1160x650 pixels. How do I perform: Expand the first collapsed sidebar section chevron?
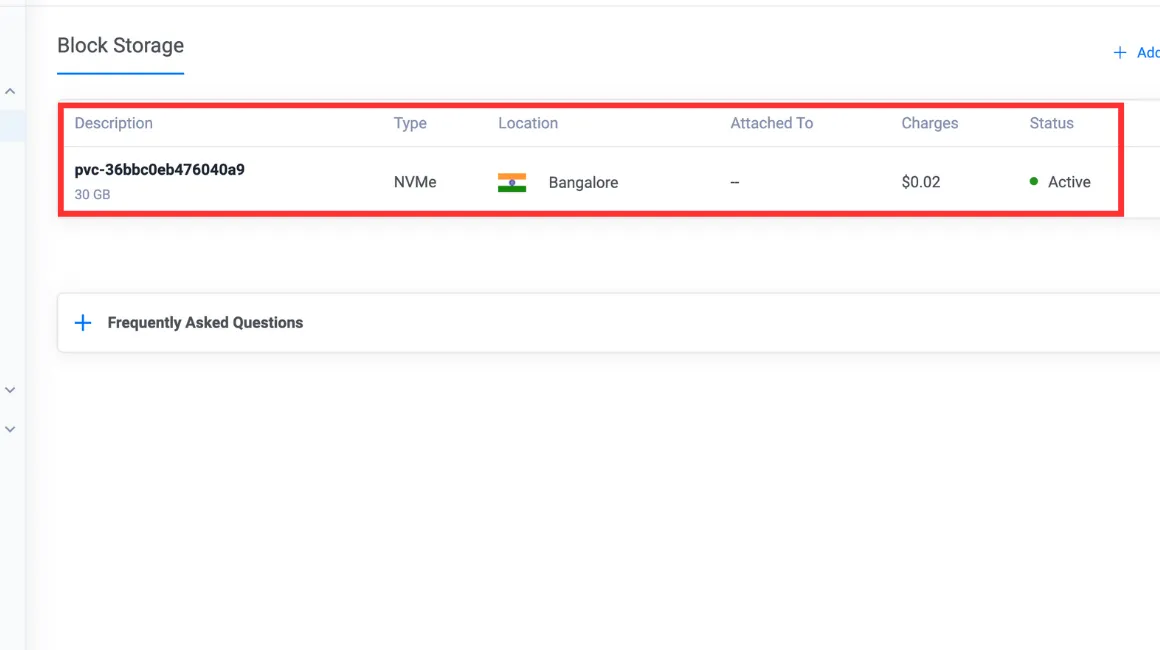pyautogui.click(x=10, y=390)
